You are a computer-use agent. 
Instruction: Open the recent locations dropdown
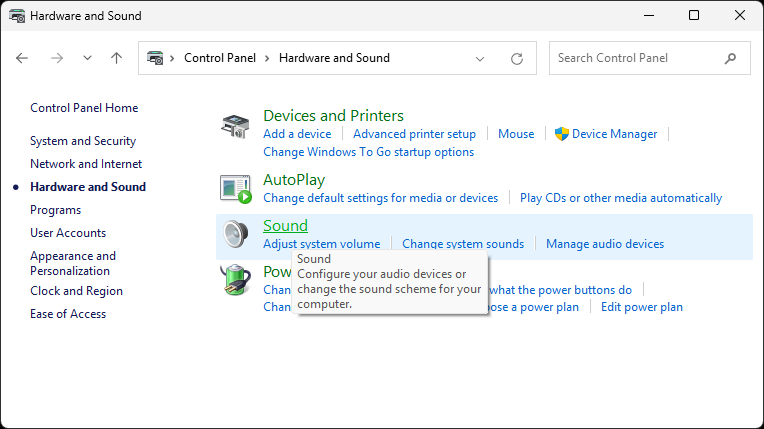[x=87, y=58]
